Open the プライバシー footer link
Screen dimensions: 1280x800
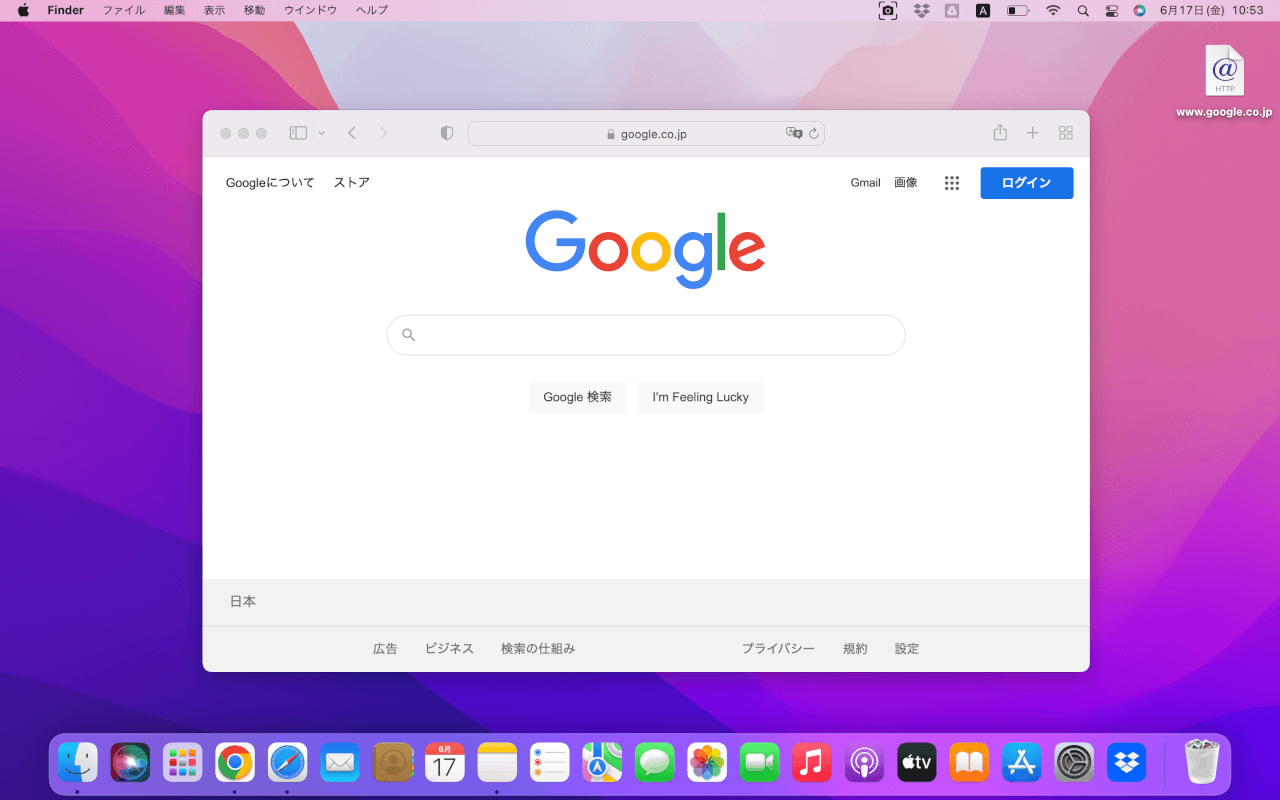778,649
